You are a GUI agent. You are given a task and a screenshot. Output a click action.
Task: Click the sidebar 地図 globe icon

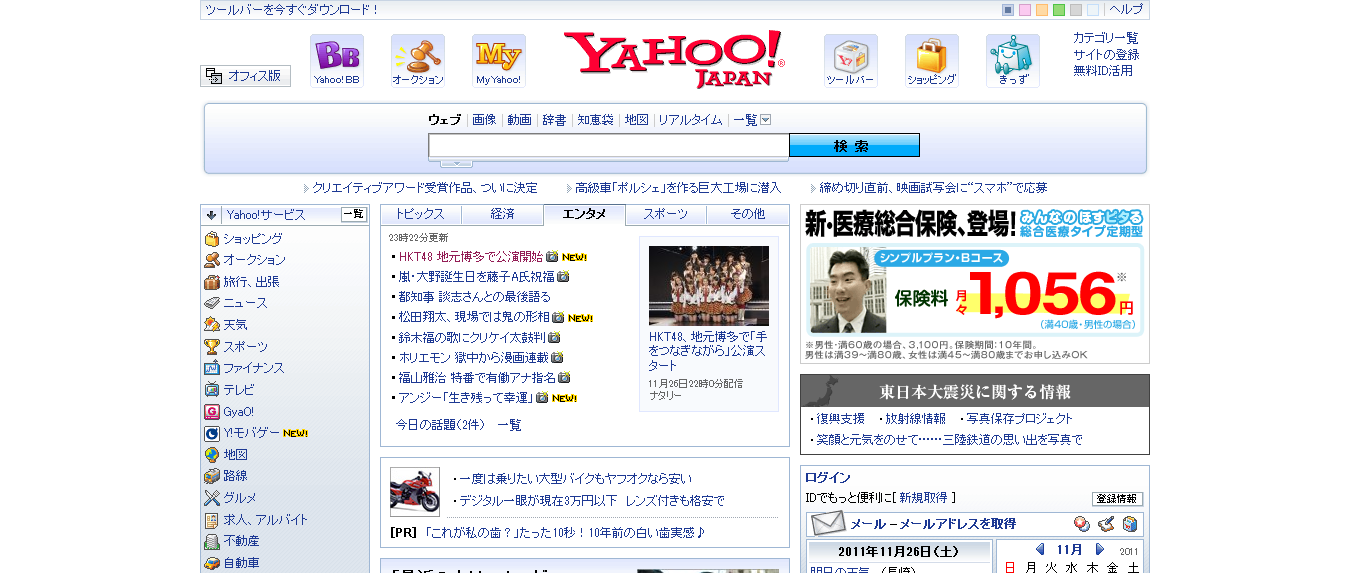[212, 455]
